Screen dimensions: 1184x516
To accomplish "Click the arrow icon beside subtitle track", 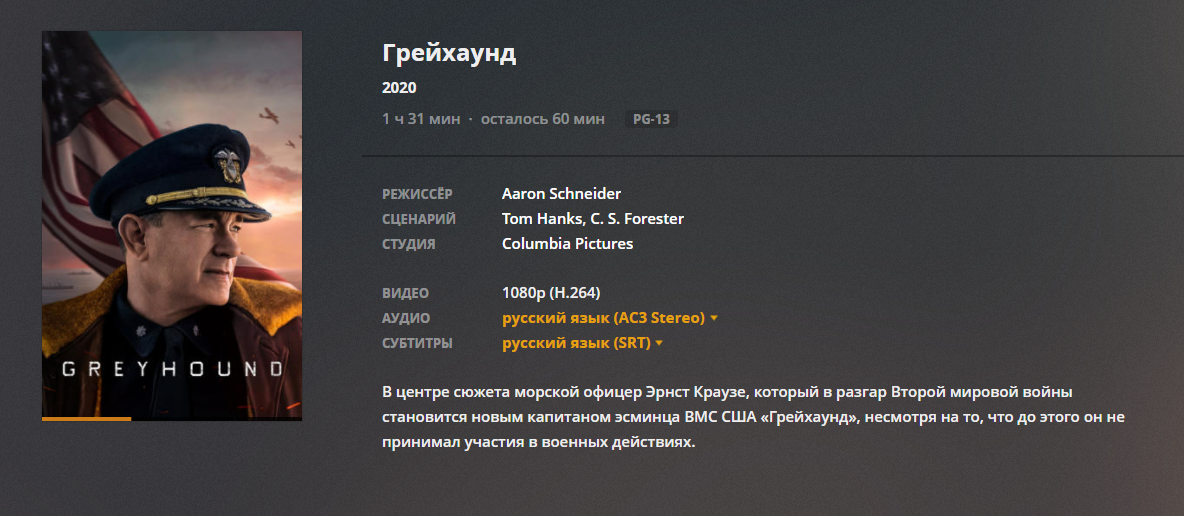I will pos(660,344).
